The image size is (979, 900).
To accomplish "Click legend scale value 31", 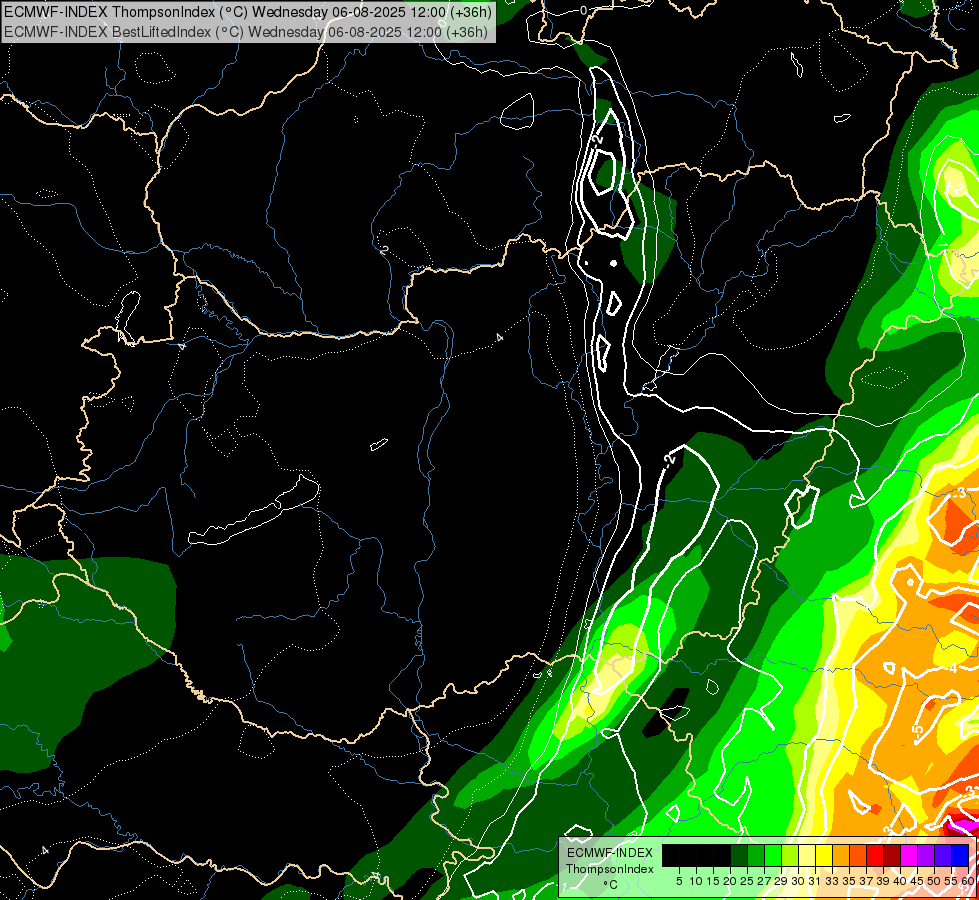I will point(815,881).
